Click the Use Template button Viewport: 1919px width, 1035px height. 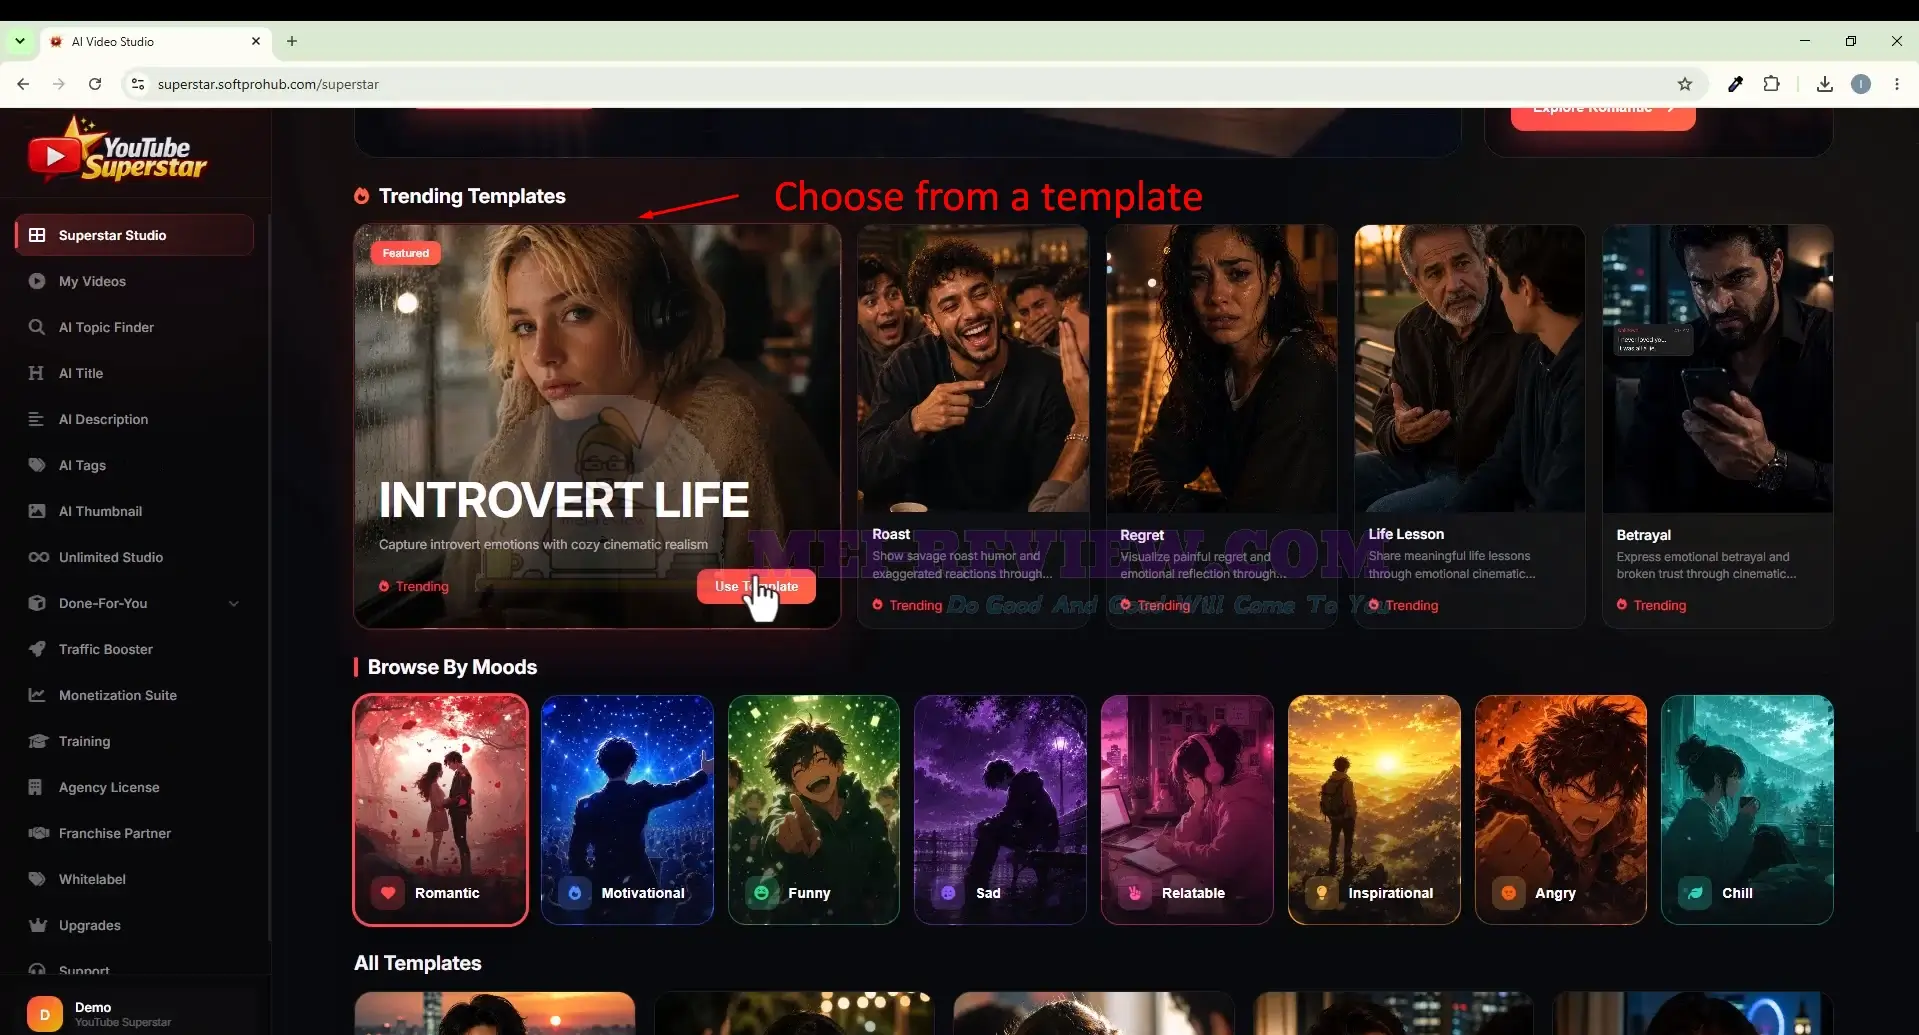tap(756, 586)
